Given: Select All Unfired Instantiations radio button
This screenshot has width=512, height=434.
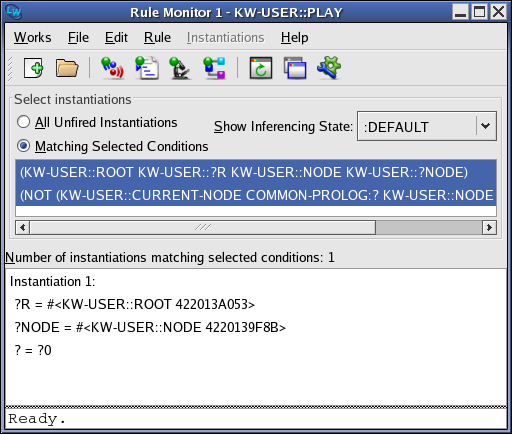Looking at the screenshot, I should click(x=23, y=122).
